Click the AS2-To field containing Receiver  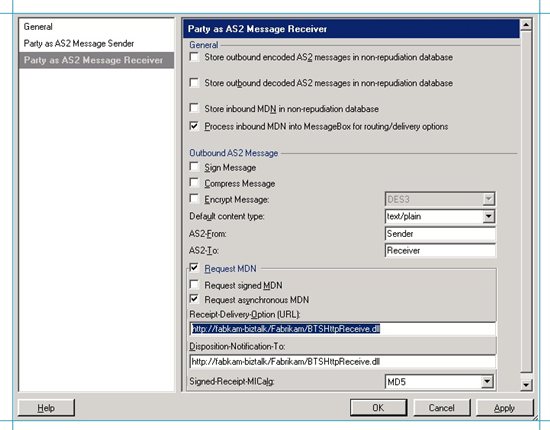tap(440, 250)
